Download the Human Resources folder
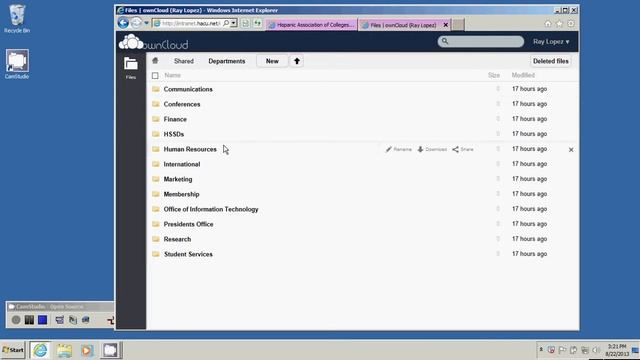Viewport: 640px width, 360px height. tap(432, 149)
